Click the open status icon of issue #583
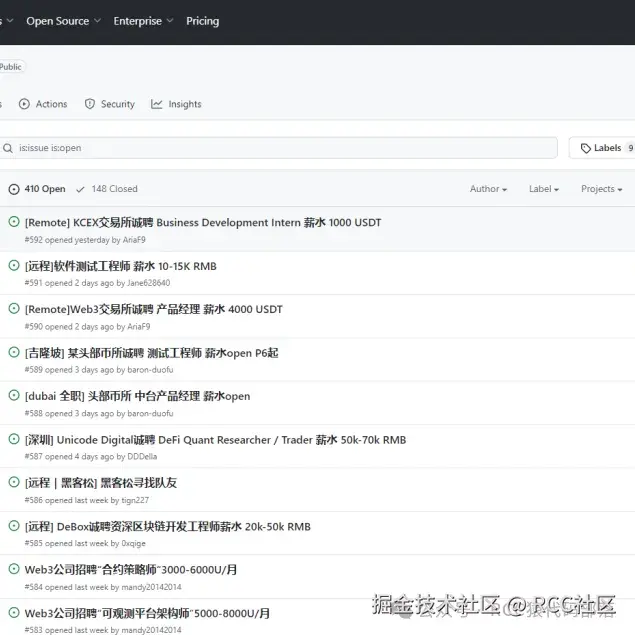Screen dimensions: 635x635 coord(14,612)
